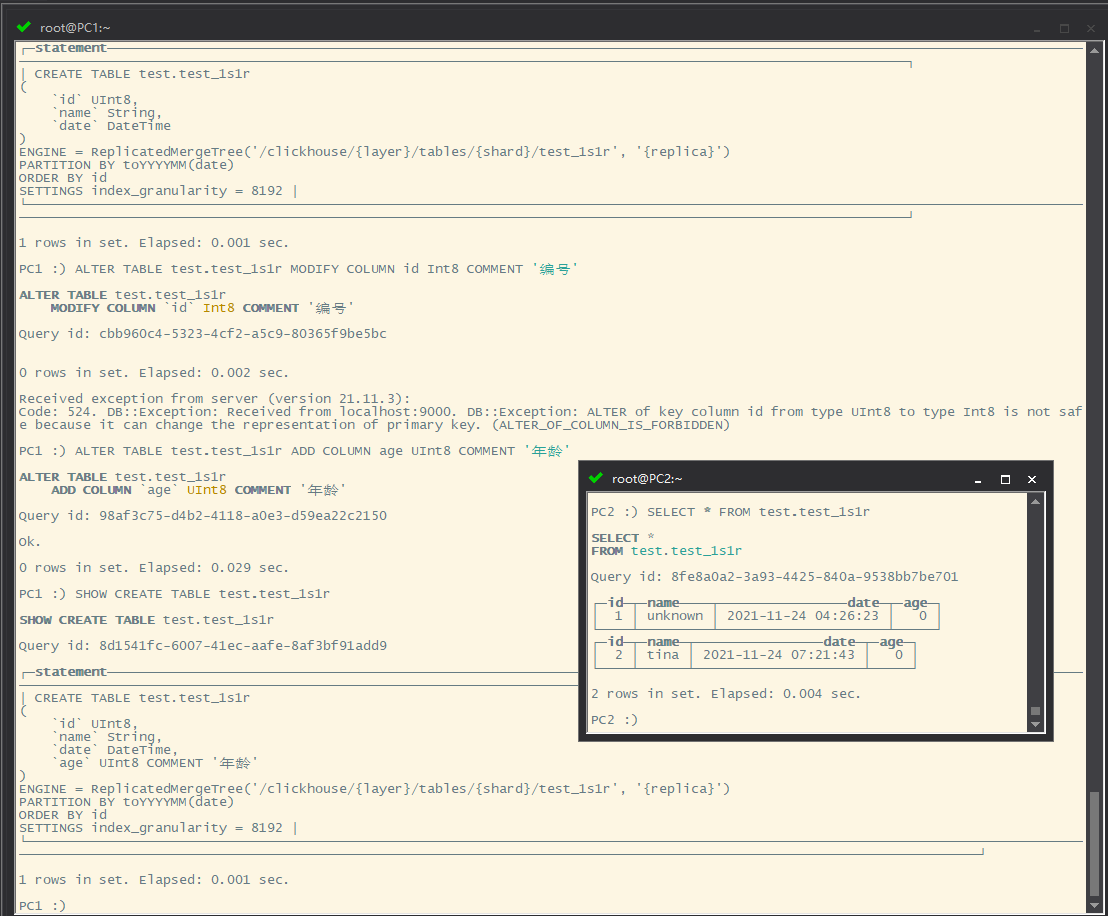Click Query id cbb960c4-5323-4cf2-a5c9-80365f9be5bc

(x=203, y=334)
